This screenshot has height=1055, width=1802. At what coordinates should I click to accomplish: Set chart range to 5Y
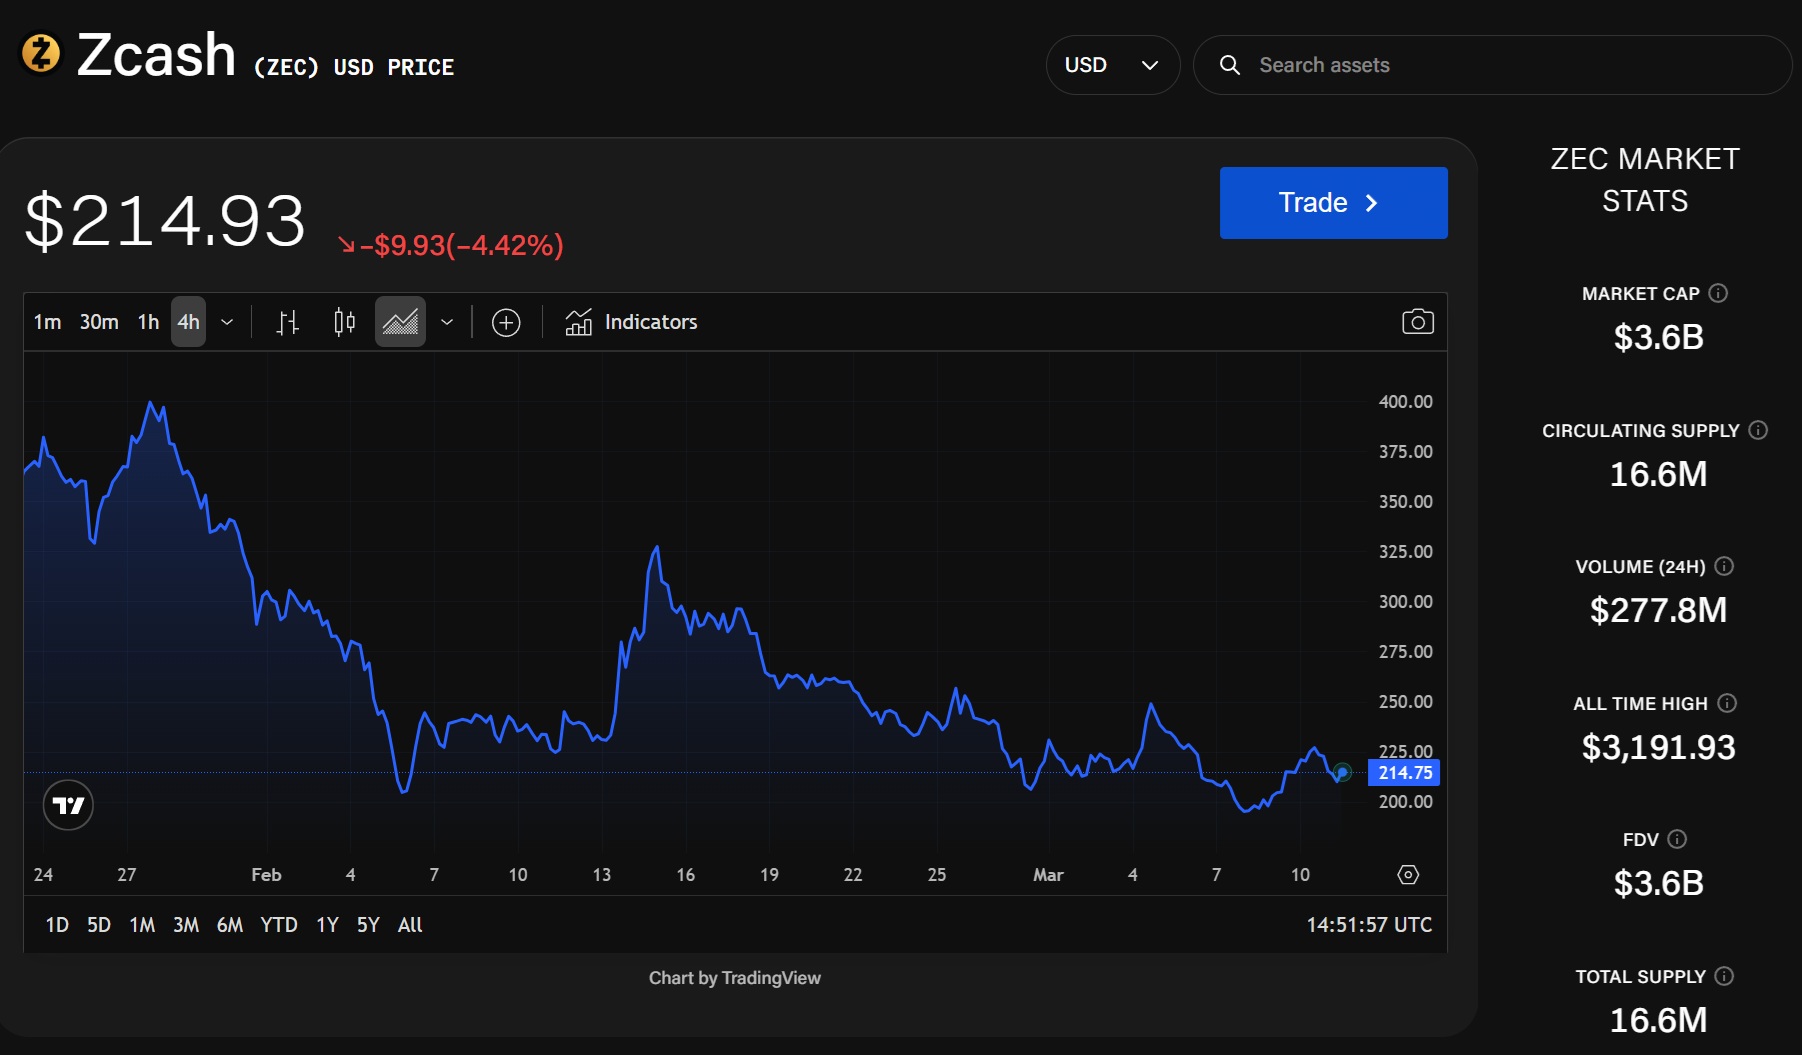point(368,925)
